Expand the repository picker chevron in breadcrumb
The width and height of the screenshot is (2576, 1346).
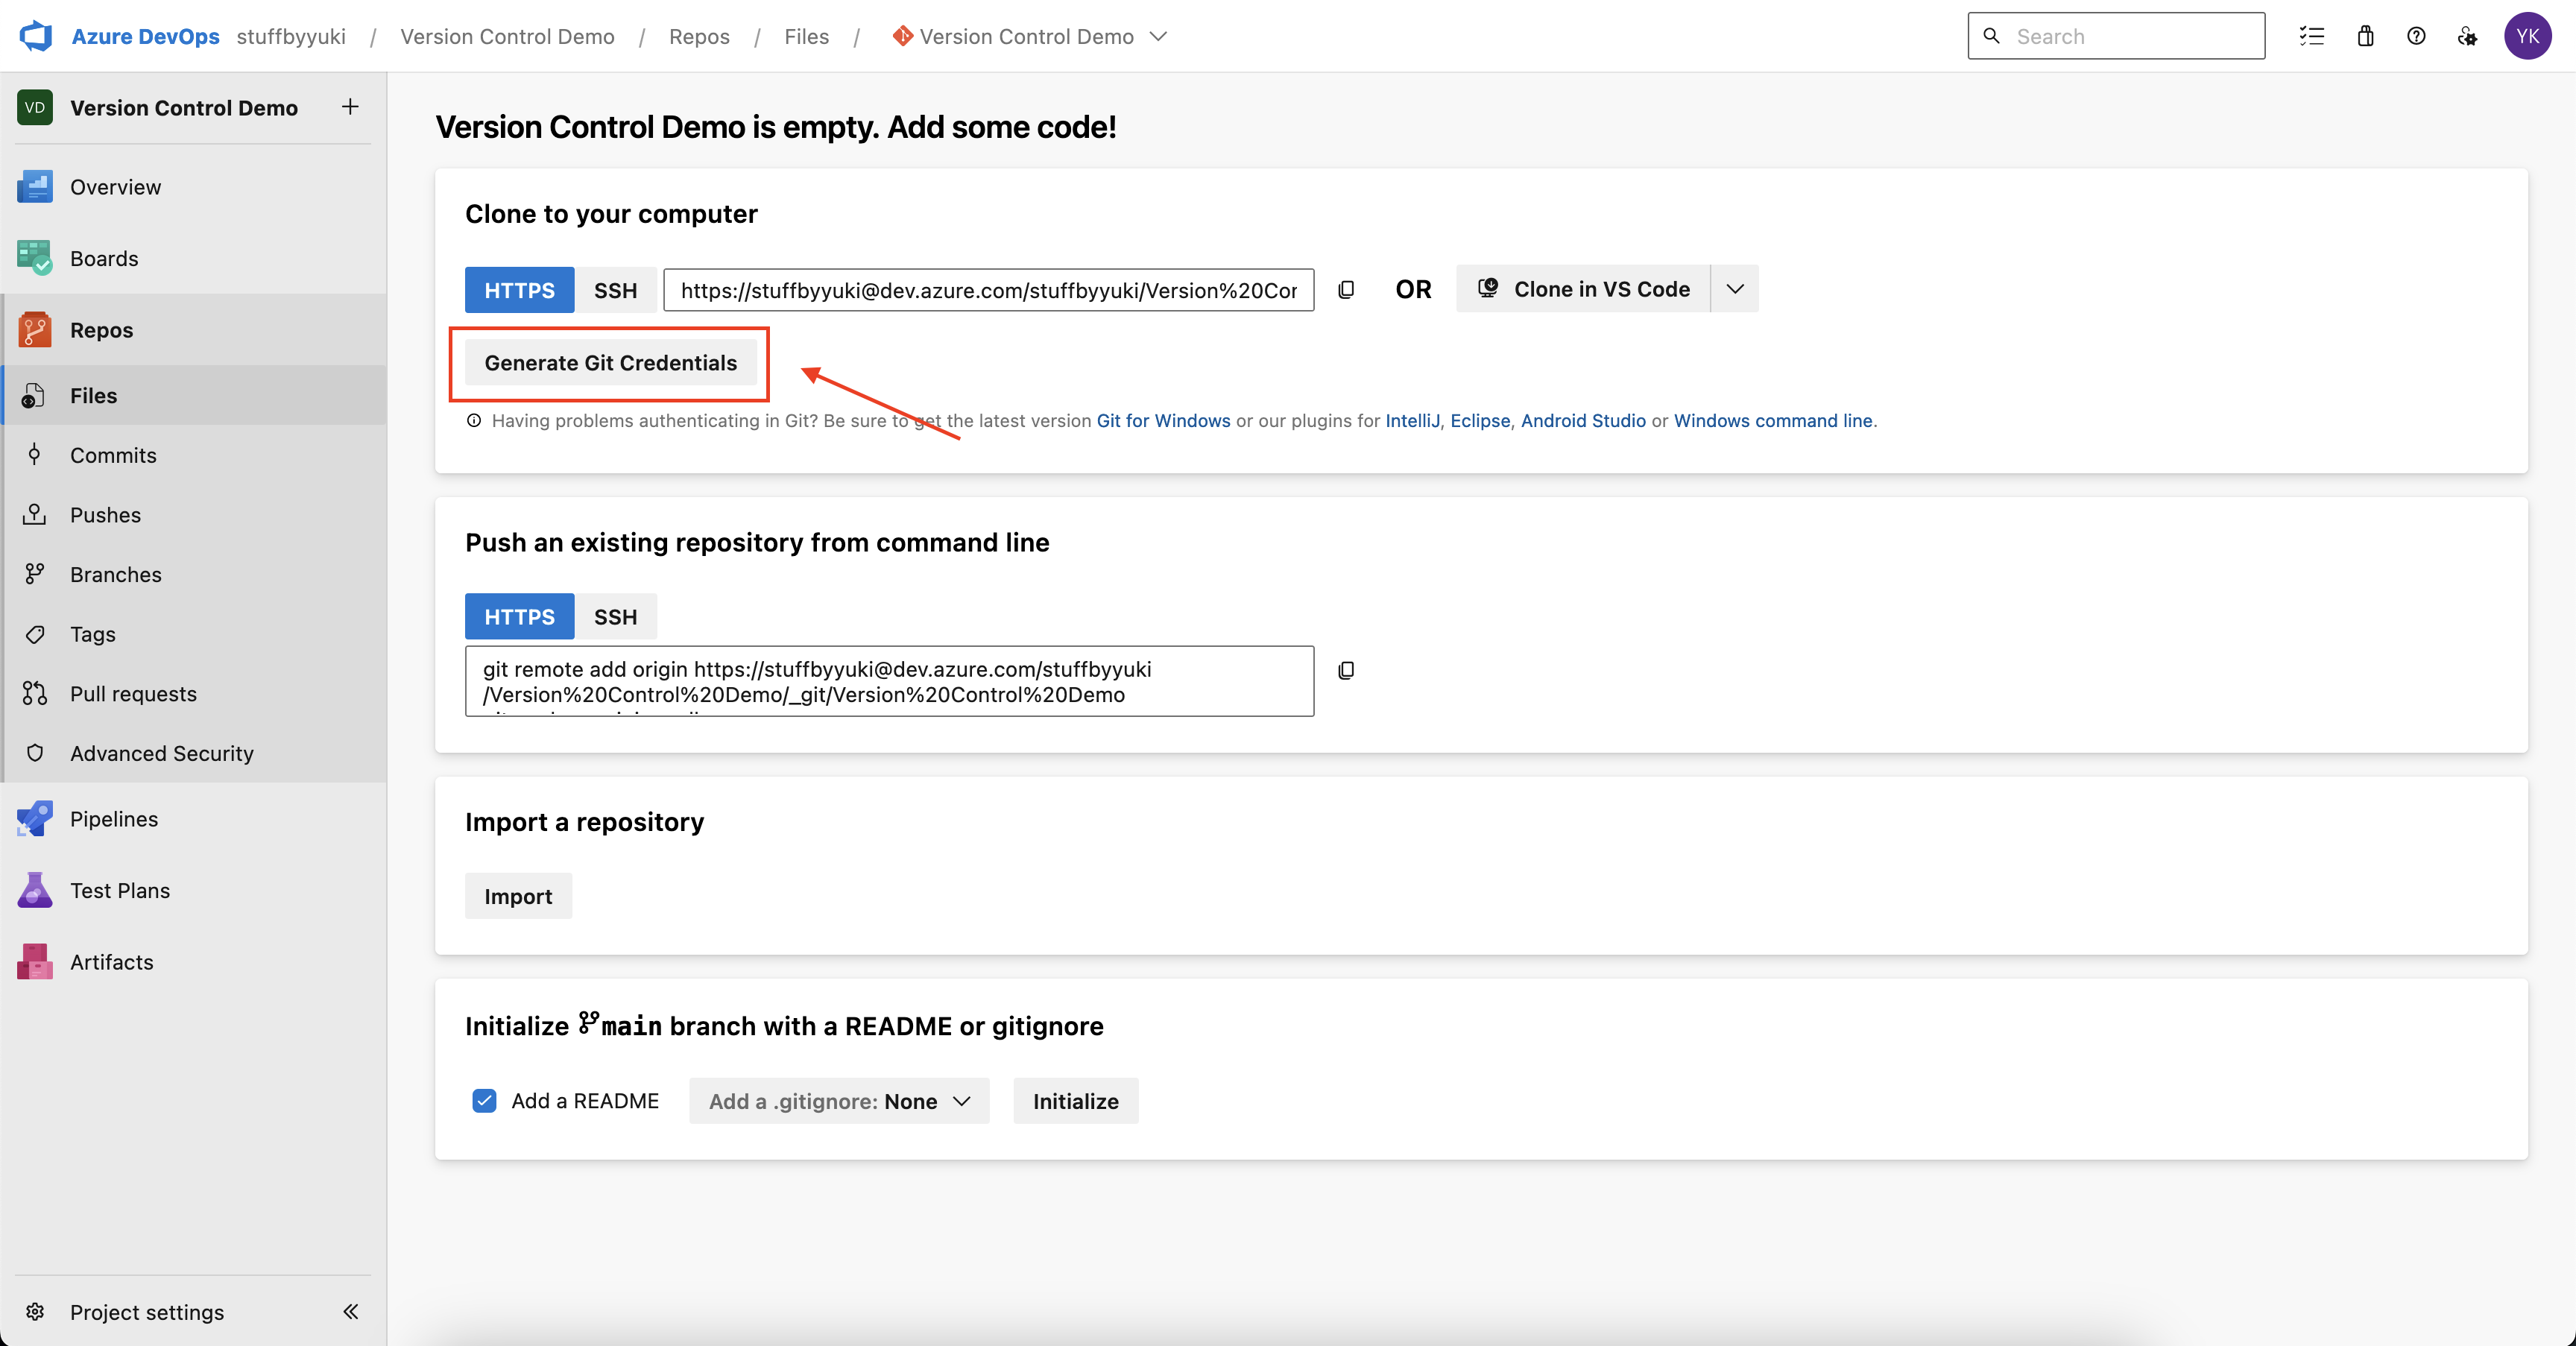[1159, 37]
